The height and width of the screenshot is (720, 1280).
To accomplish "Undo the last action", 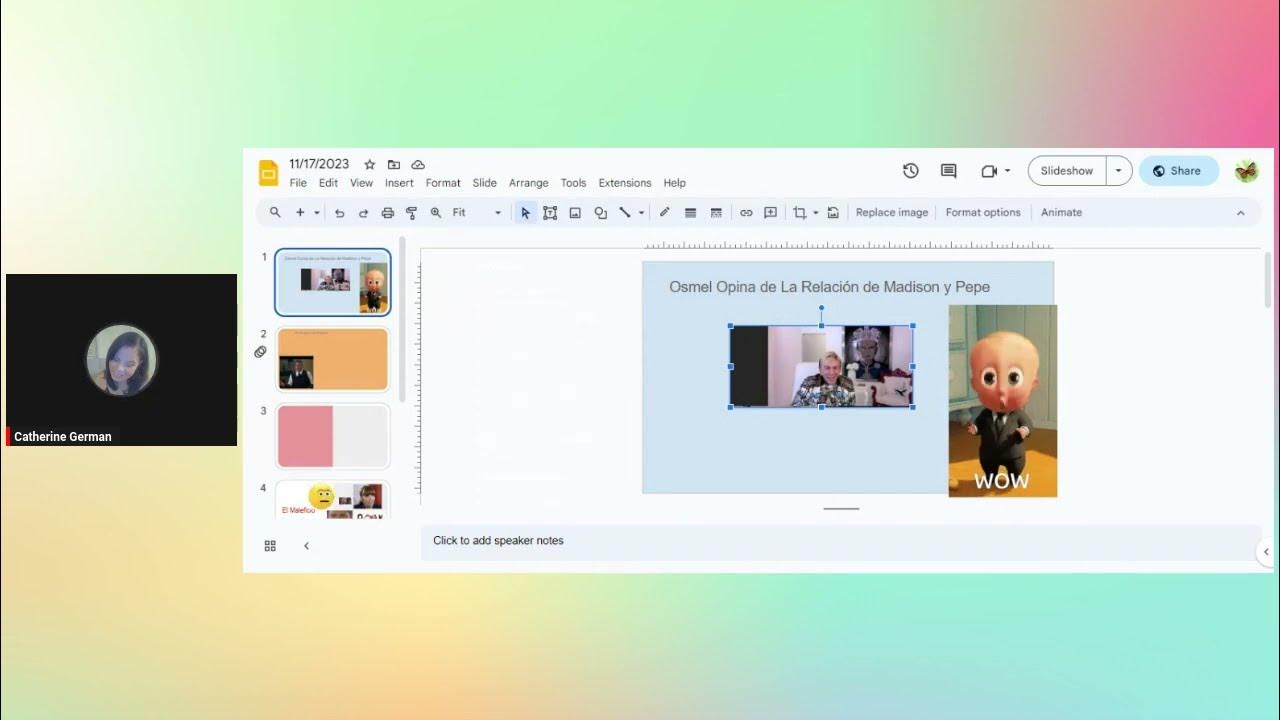I will click(339, 212).
